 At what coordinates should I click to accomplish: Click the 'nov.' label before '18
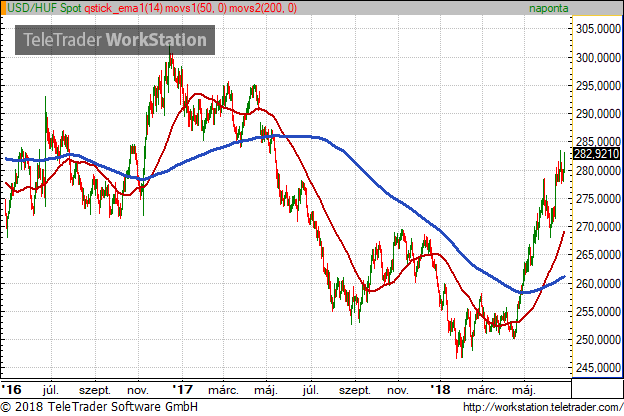pos(398,390)
